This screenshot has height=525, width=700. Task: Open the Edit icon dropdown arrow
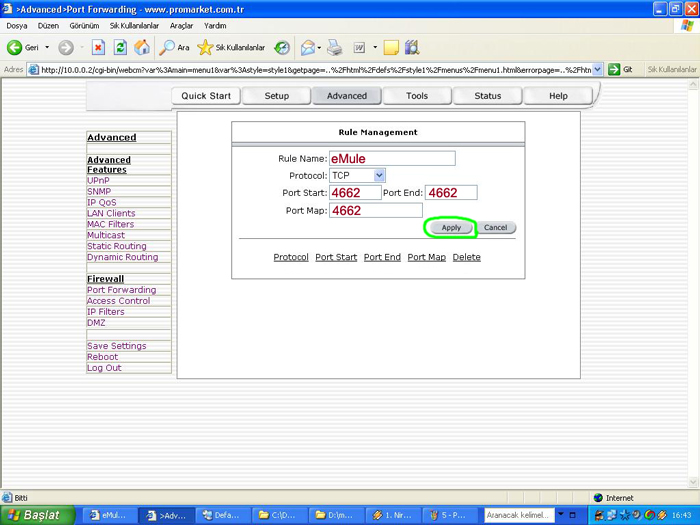click(x=375, y=47)
